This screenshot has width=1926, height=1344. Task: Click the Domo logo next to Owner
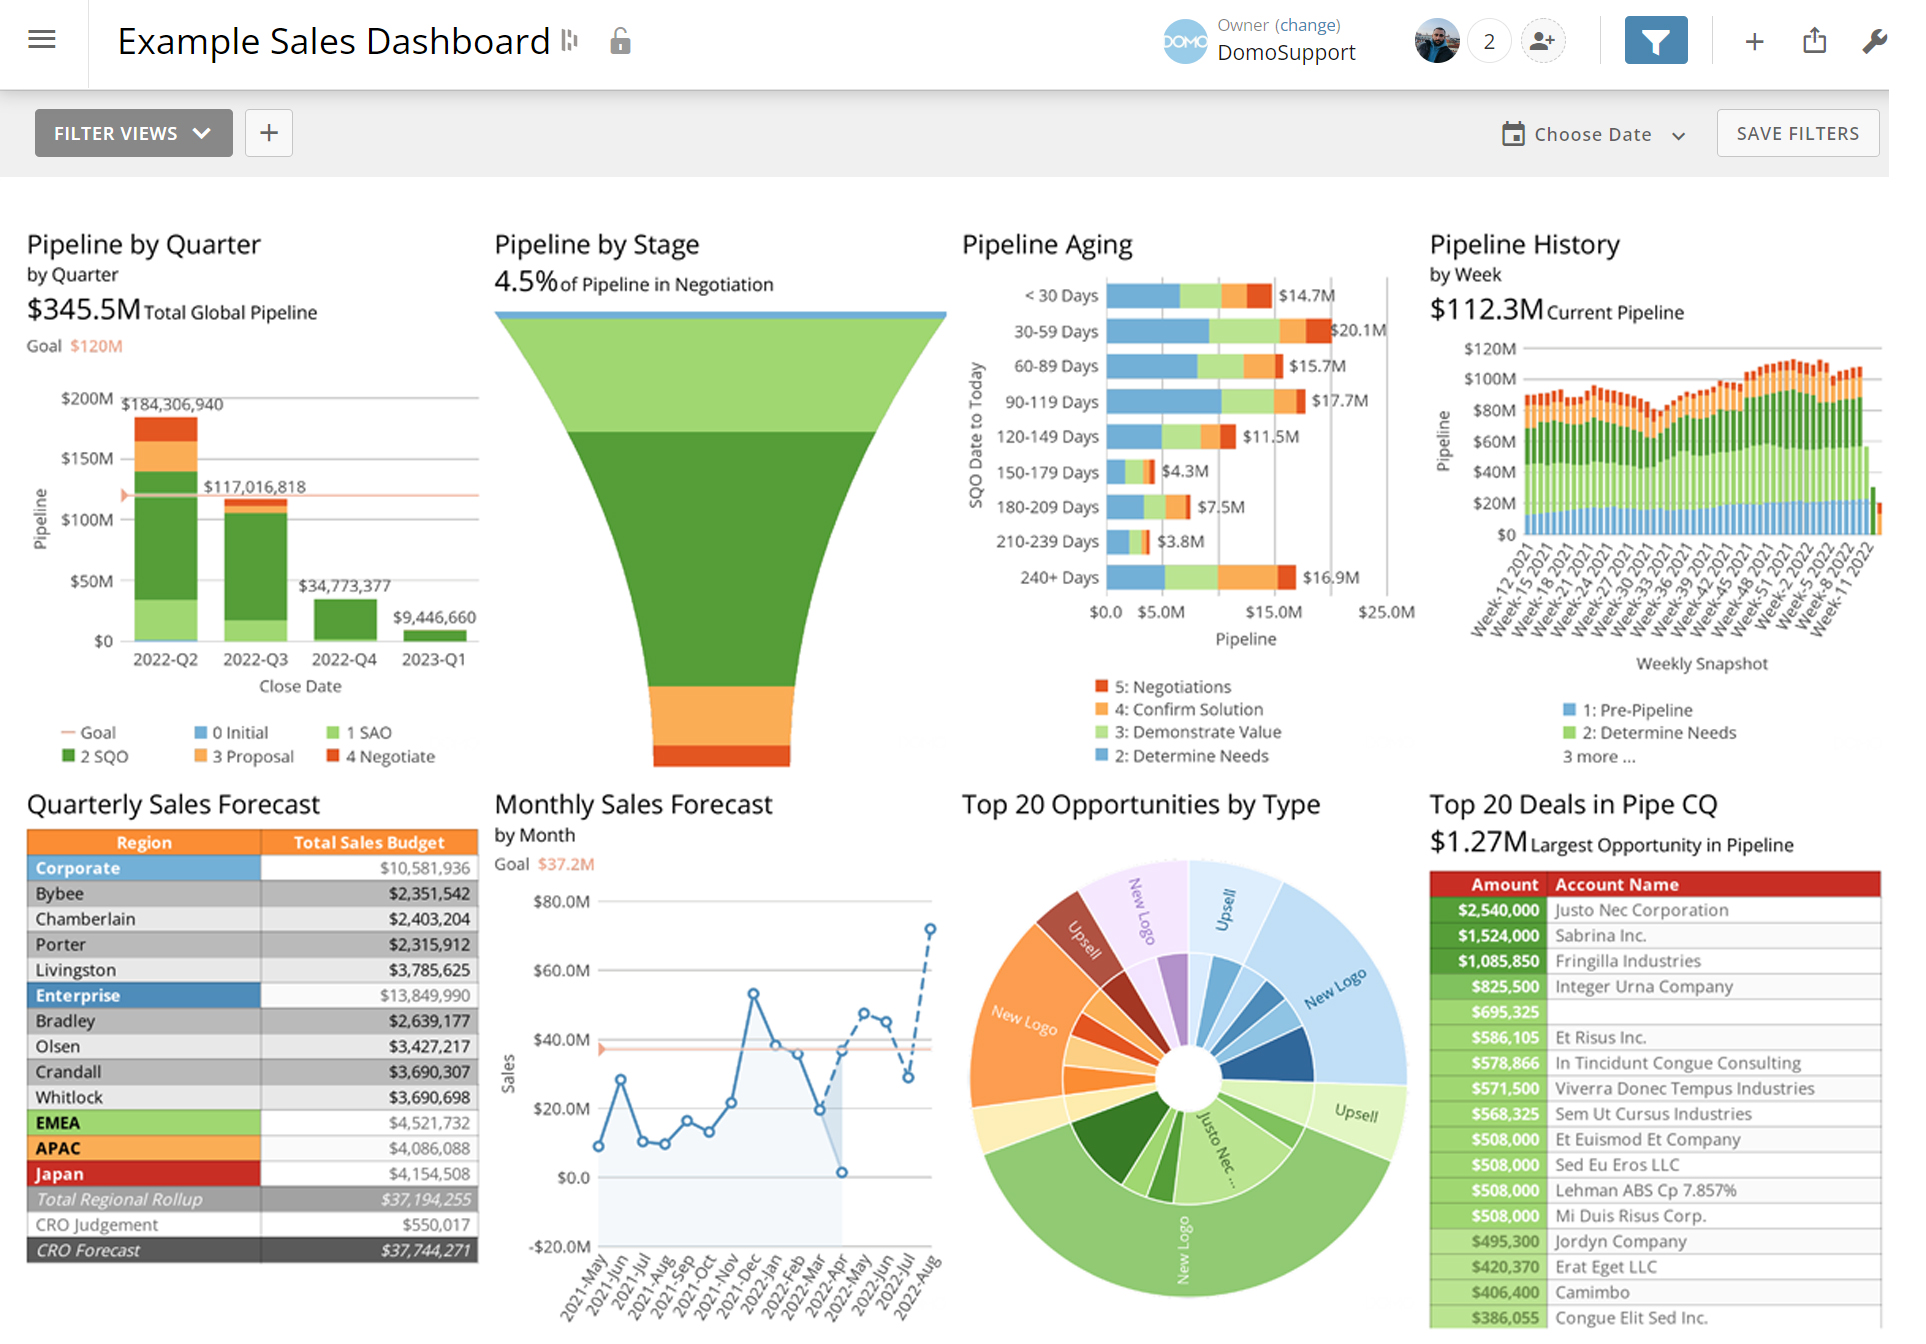point(1184,41)
